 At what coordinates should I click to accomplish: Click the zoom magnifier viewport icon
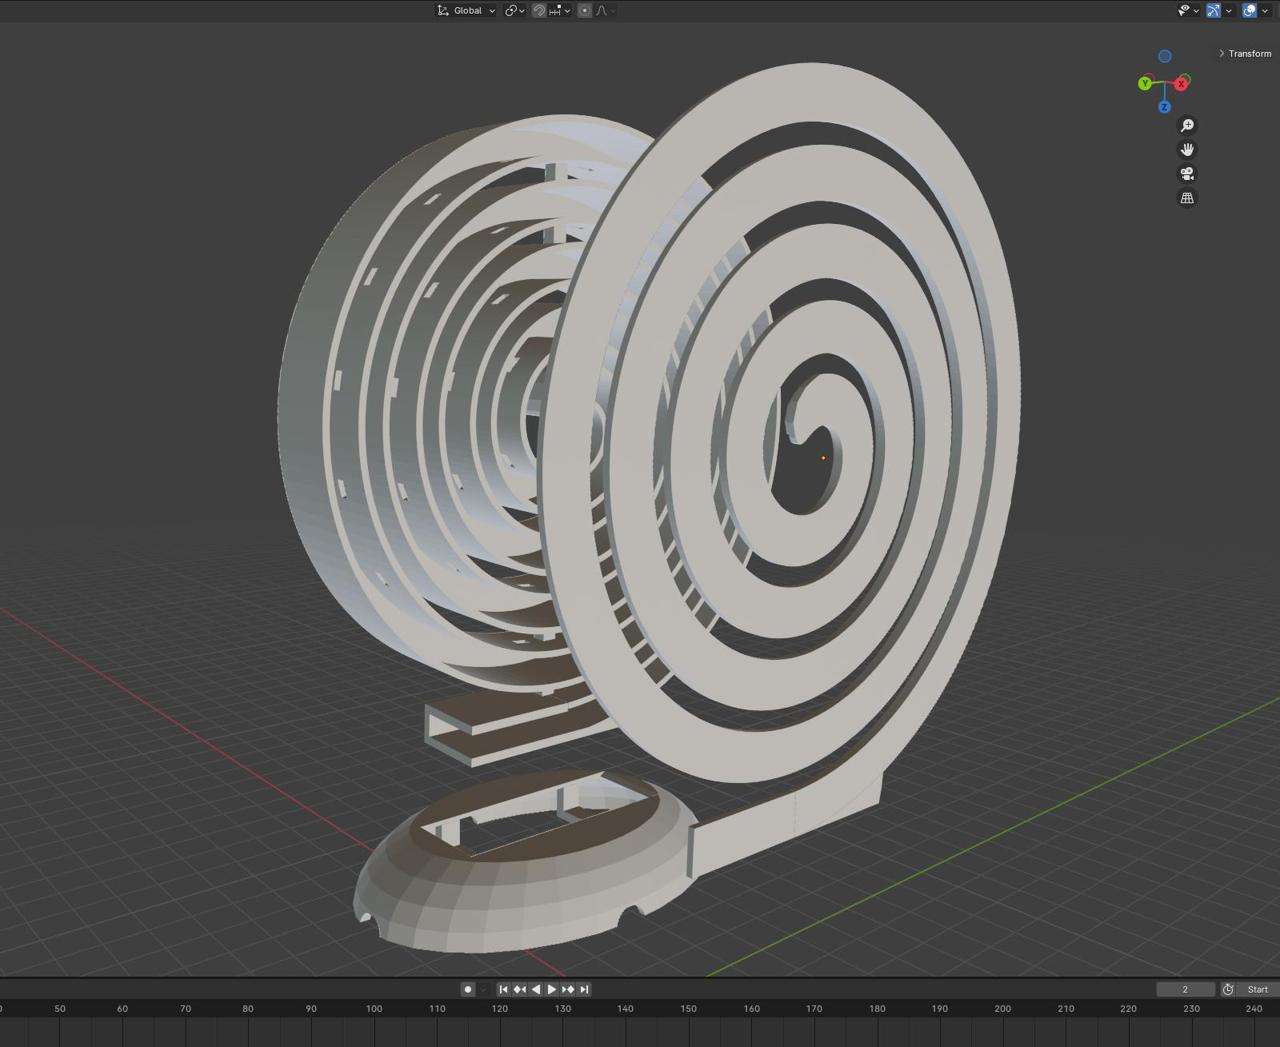(1187, 126)
